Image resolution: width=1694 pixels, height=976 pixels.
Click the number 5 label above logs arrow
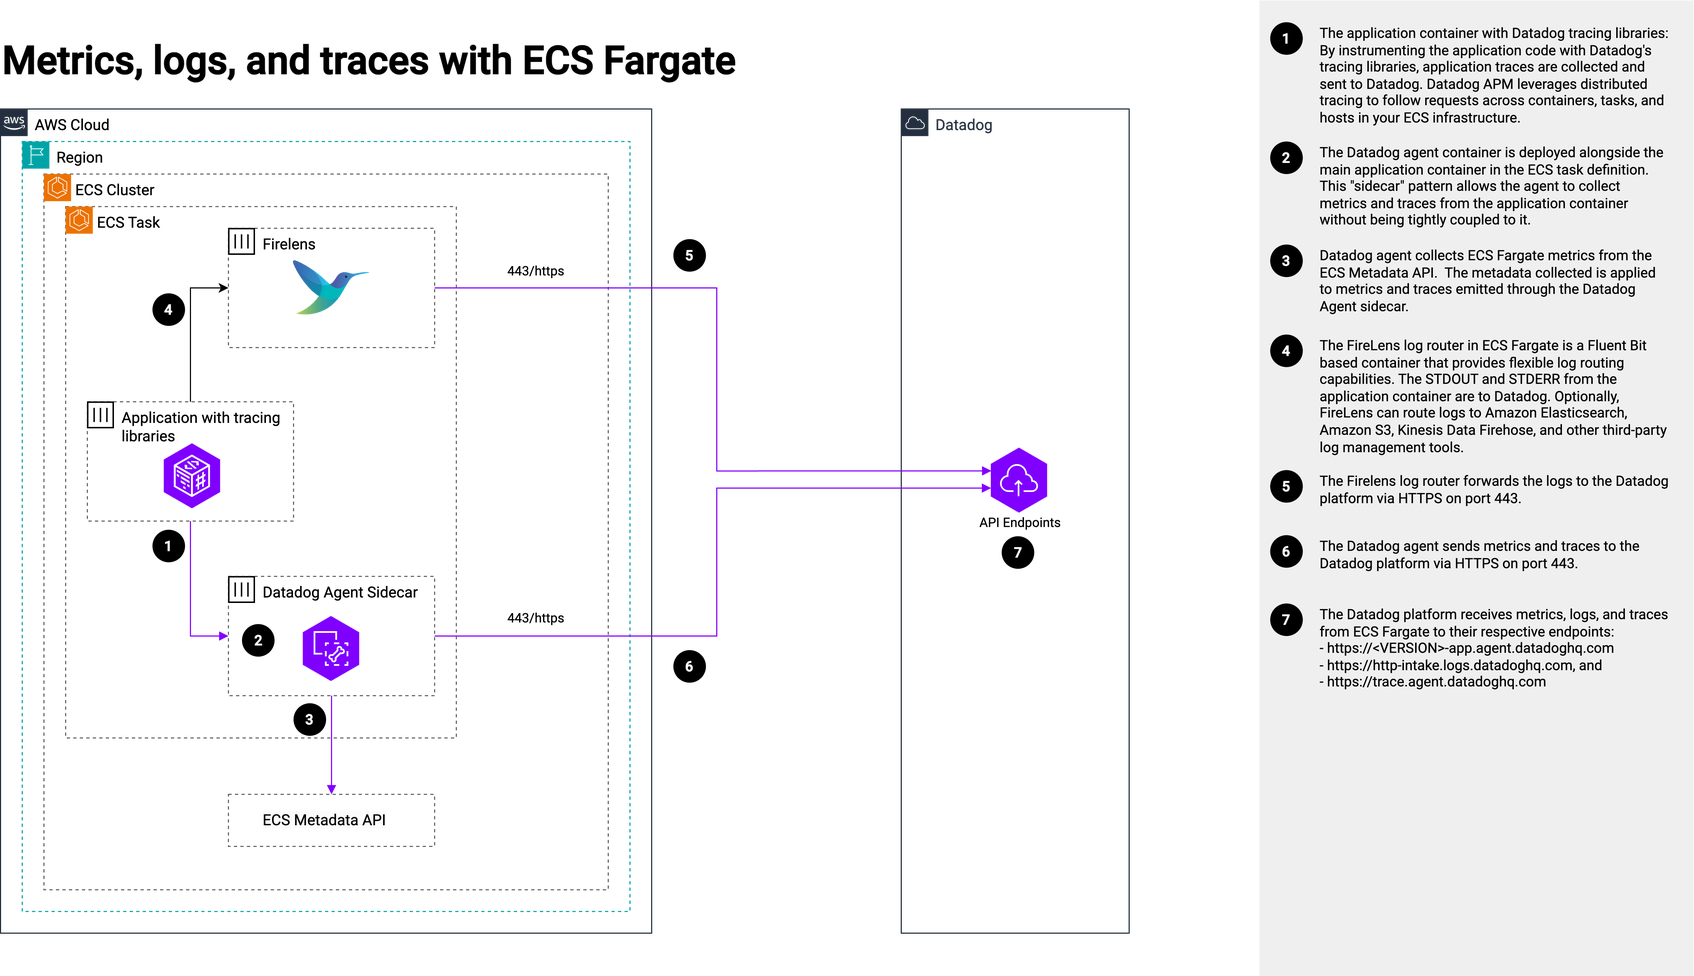(x=688, y=255)
